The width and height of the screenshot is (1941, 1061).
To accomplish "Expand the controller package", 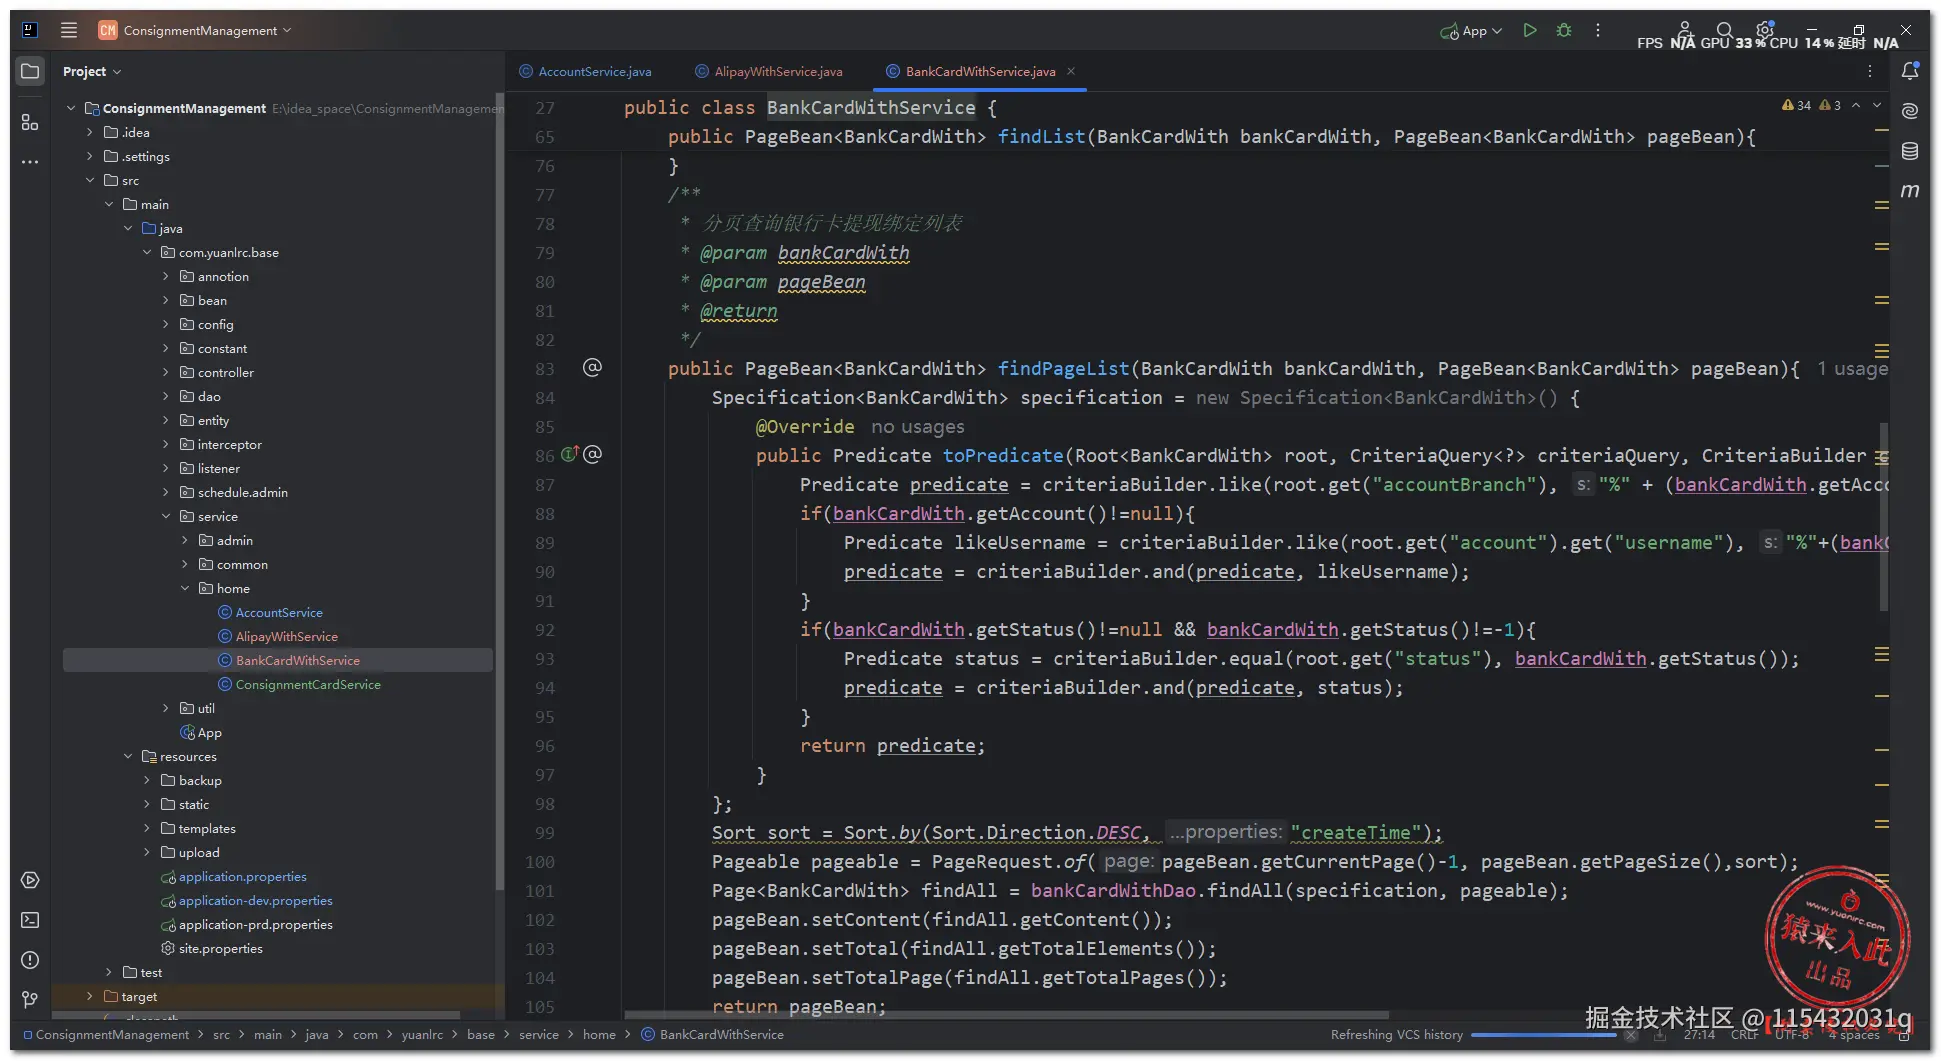I will click(166, 373).
